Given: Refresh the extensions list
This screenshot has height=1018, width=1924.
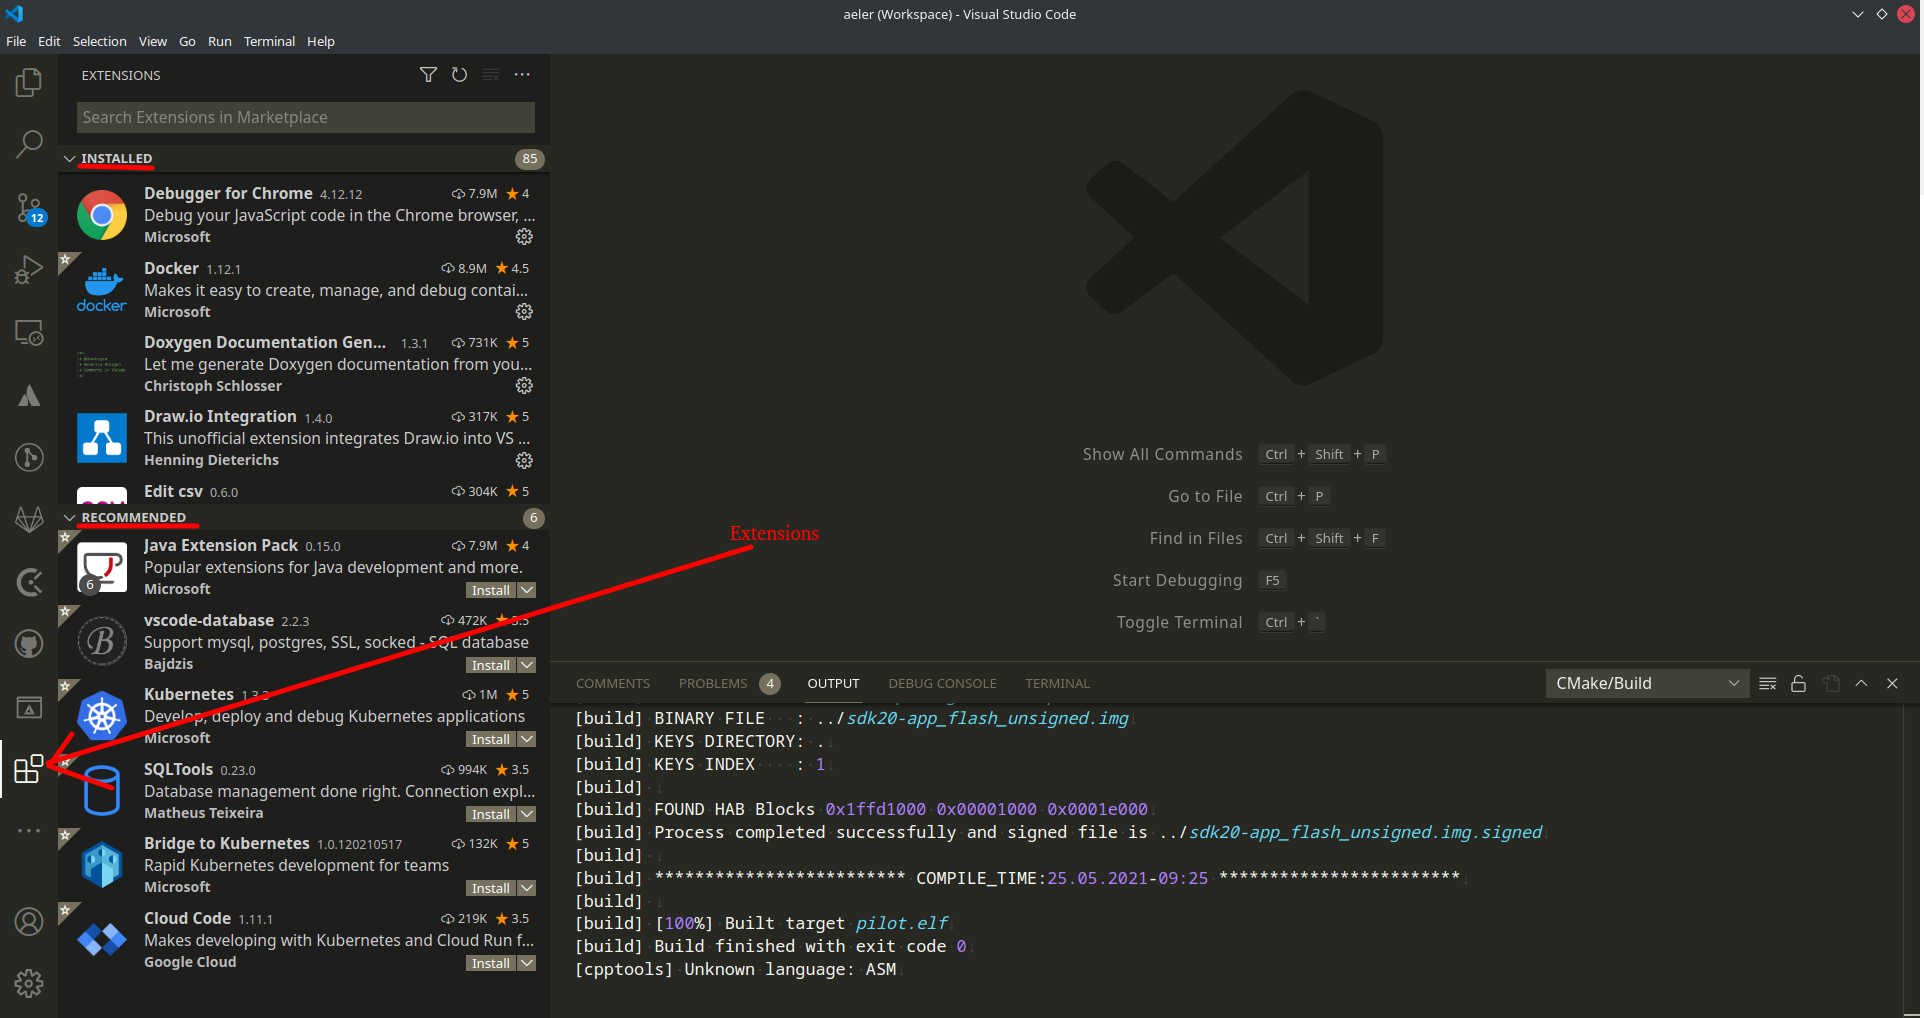Looking at the screenshot, I should (x=459, y=75).
